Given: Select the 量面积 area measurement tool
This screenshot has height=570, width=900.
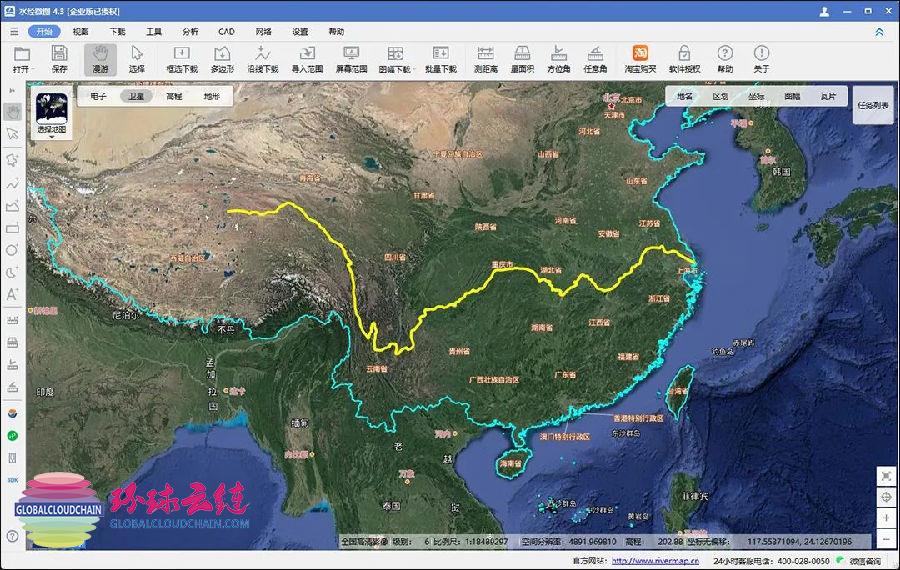Looking at the screenshot, I should pos(521,59).
